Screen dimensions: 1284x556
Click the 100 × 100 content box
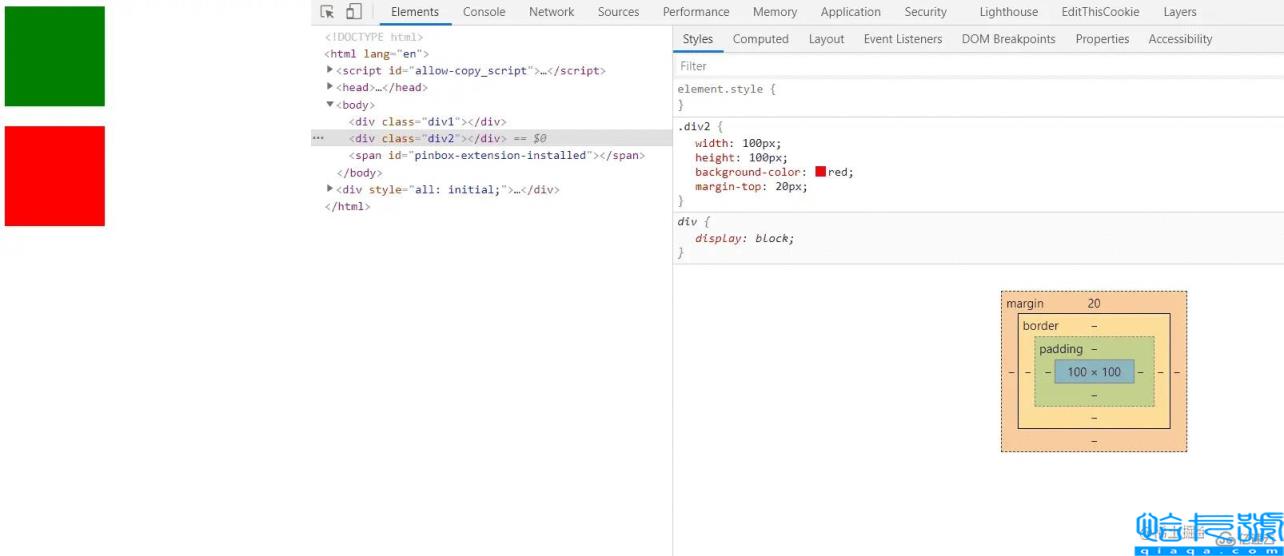[1094, 372]
